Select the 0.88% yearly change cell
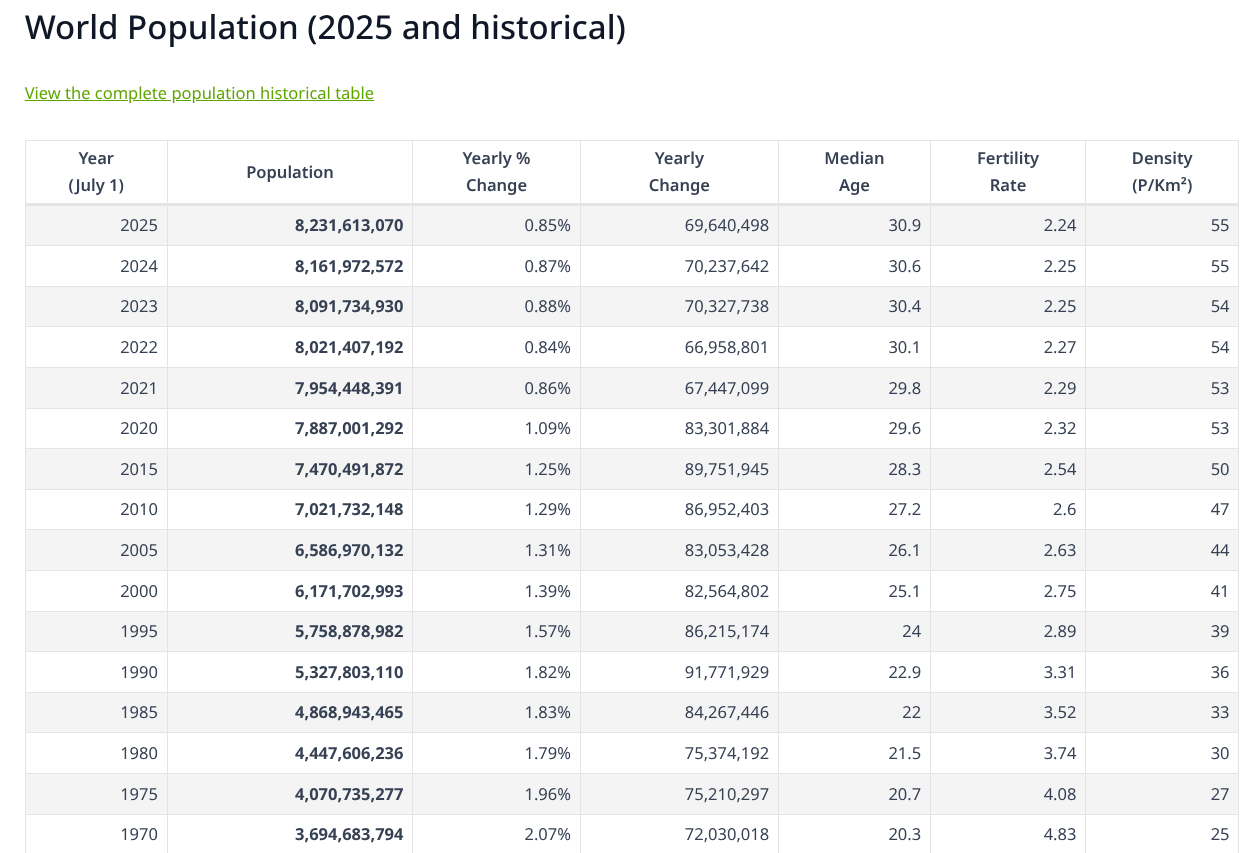The height and width of the screenshot is (853, 1244). 496,306
